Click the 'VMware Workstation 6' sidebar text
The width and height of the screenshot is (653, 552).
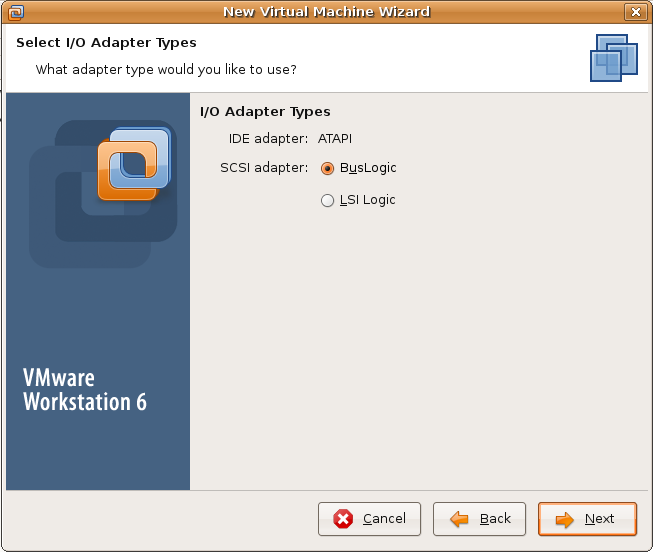pyautogui.click(x=85, y=390)
